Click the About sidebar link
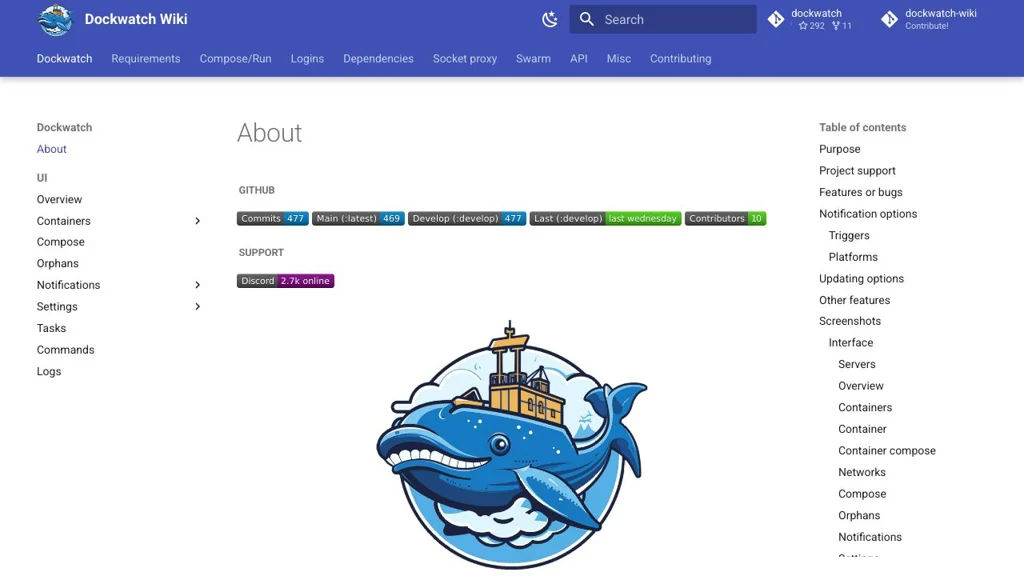Image resolution: width=1024 pixels, height=576 pixels. [x=52, y=149]
